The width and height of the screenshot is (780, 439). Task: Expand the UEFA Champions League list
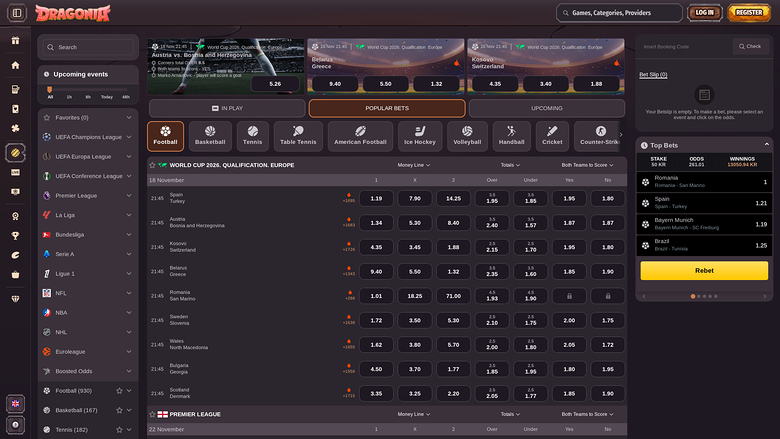129,137
